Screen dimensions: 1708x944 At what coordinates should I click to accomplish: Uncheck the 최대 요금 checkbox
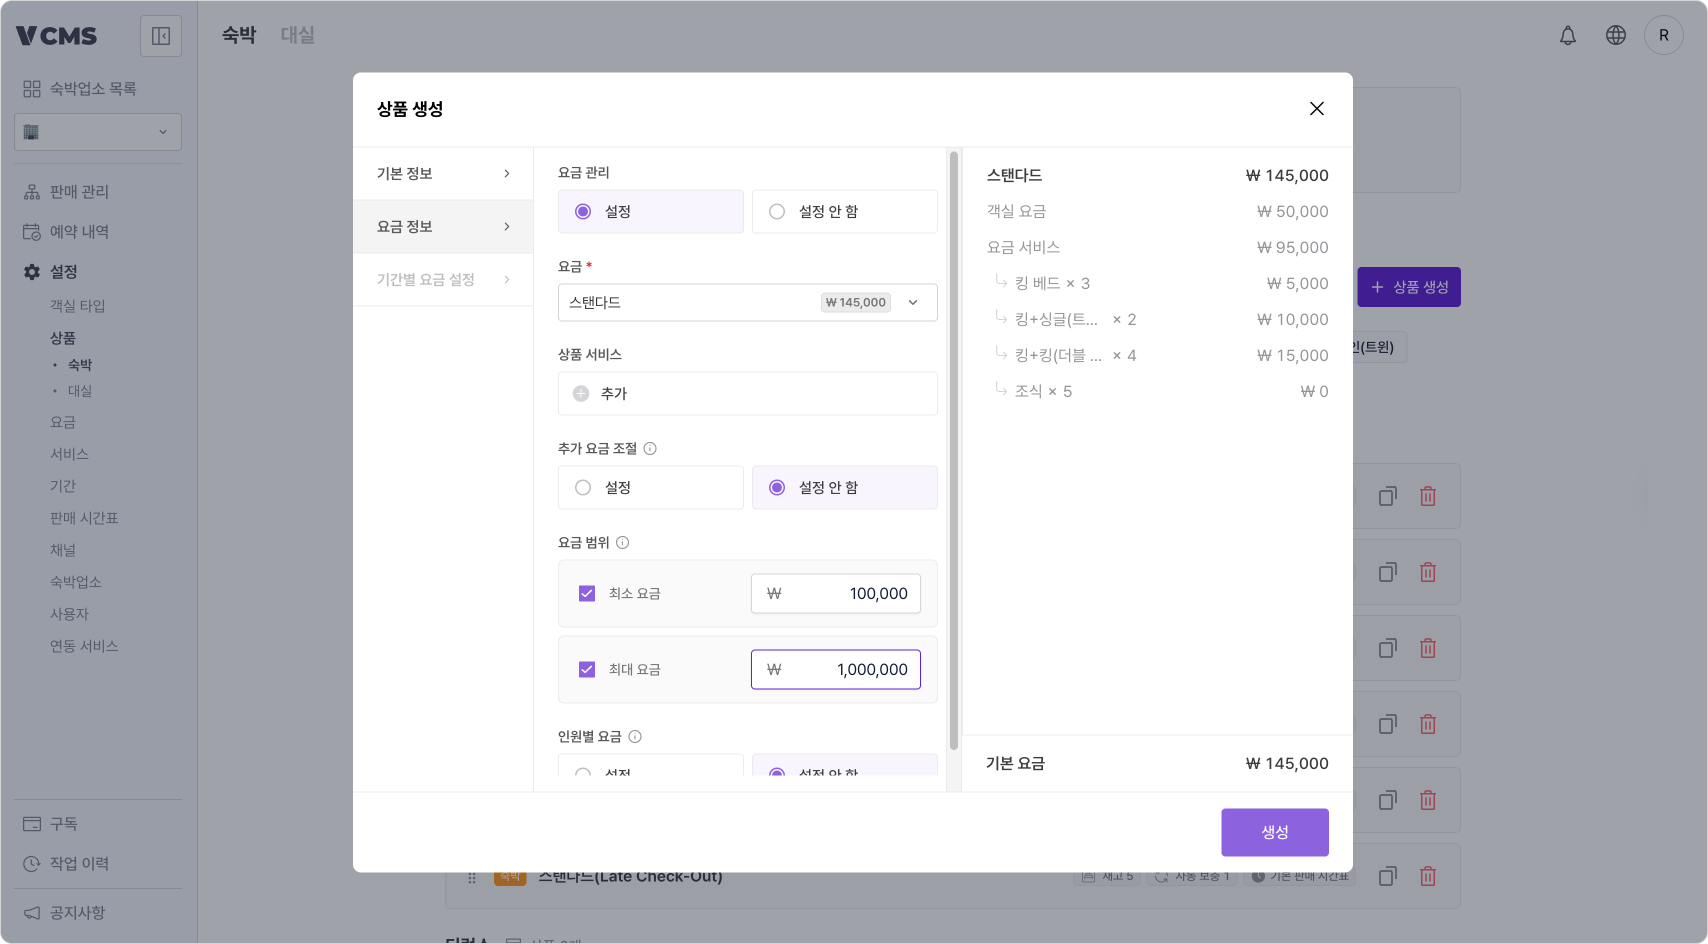(587, 669)
